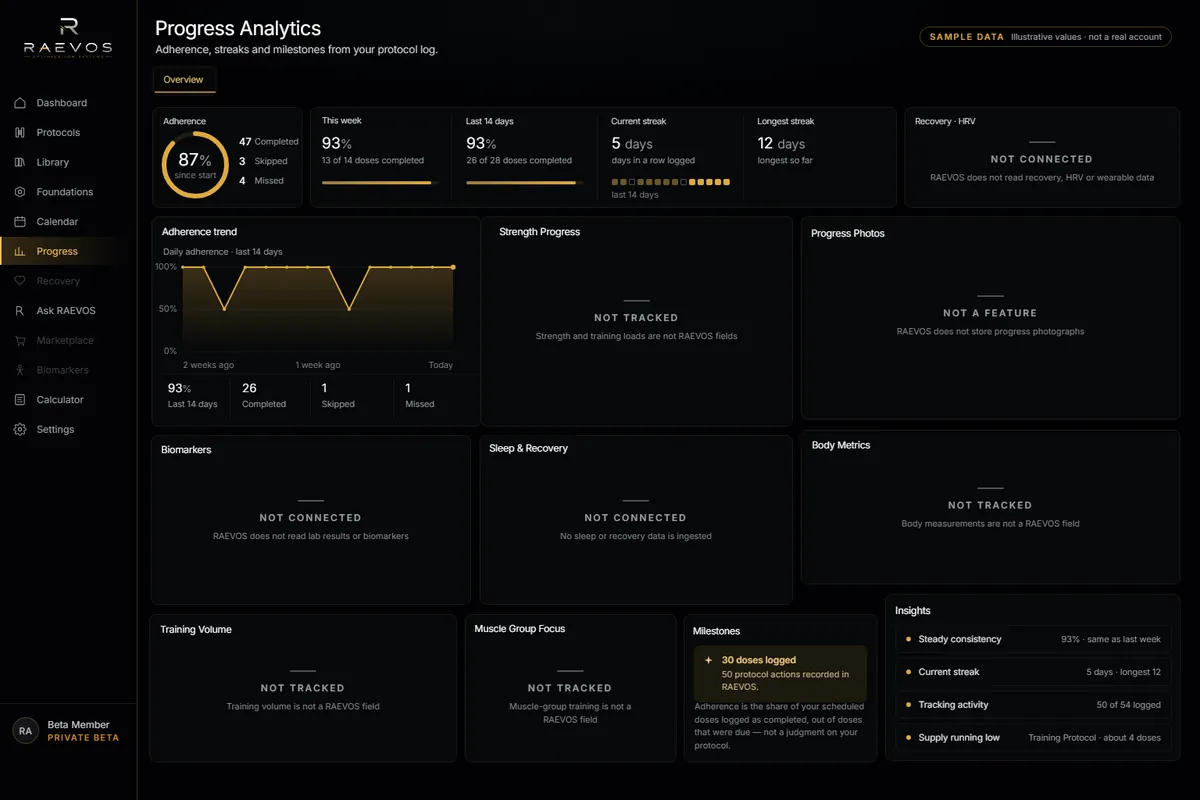Click the SAMPLE DATA badge

click(1045, 37)
